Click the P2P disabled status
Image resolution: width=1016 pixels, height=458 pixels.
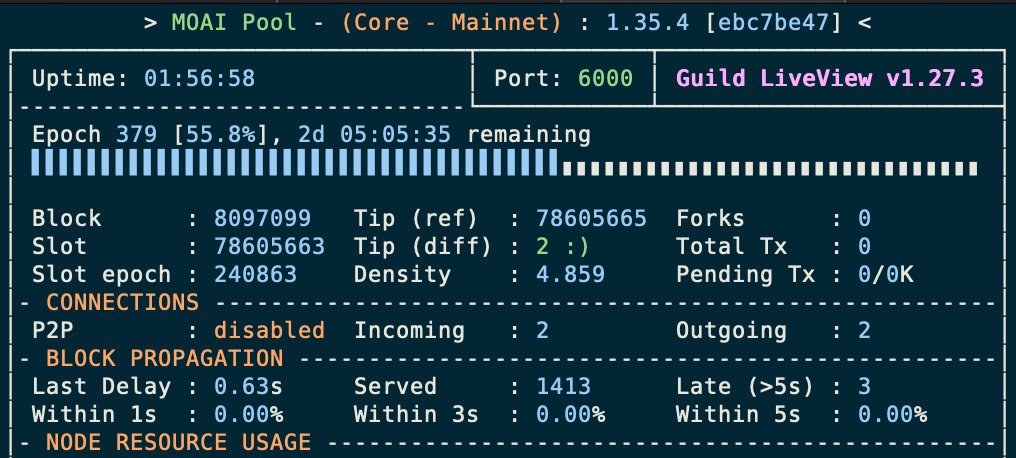[x=270, y=330]
